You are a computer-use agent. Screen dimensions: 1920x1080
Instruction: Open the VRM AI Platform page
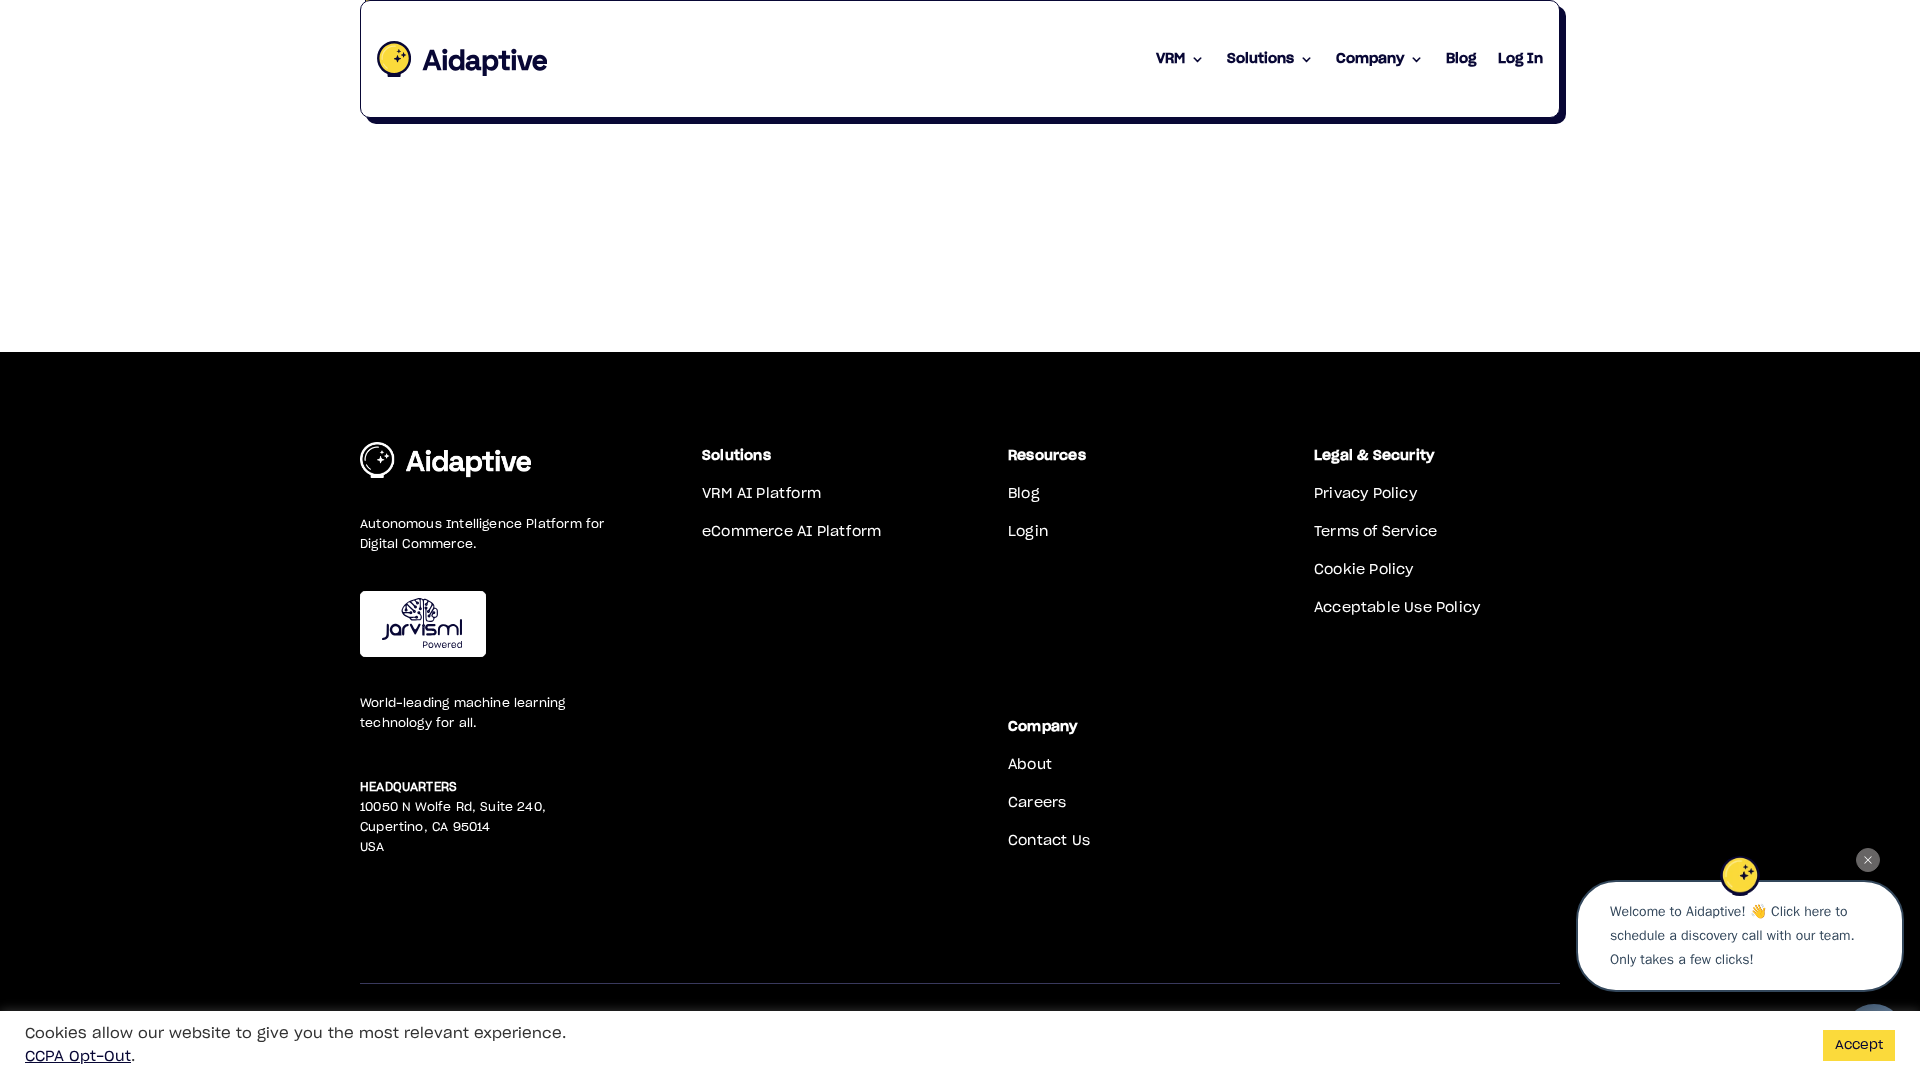point(761,493)
